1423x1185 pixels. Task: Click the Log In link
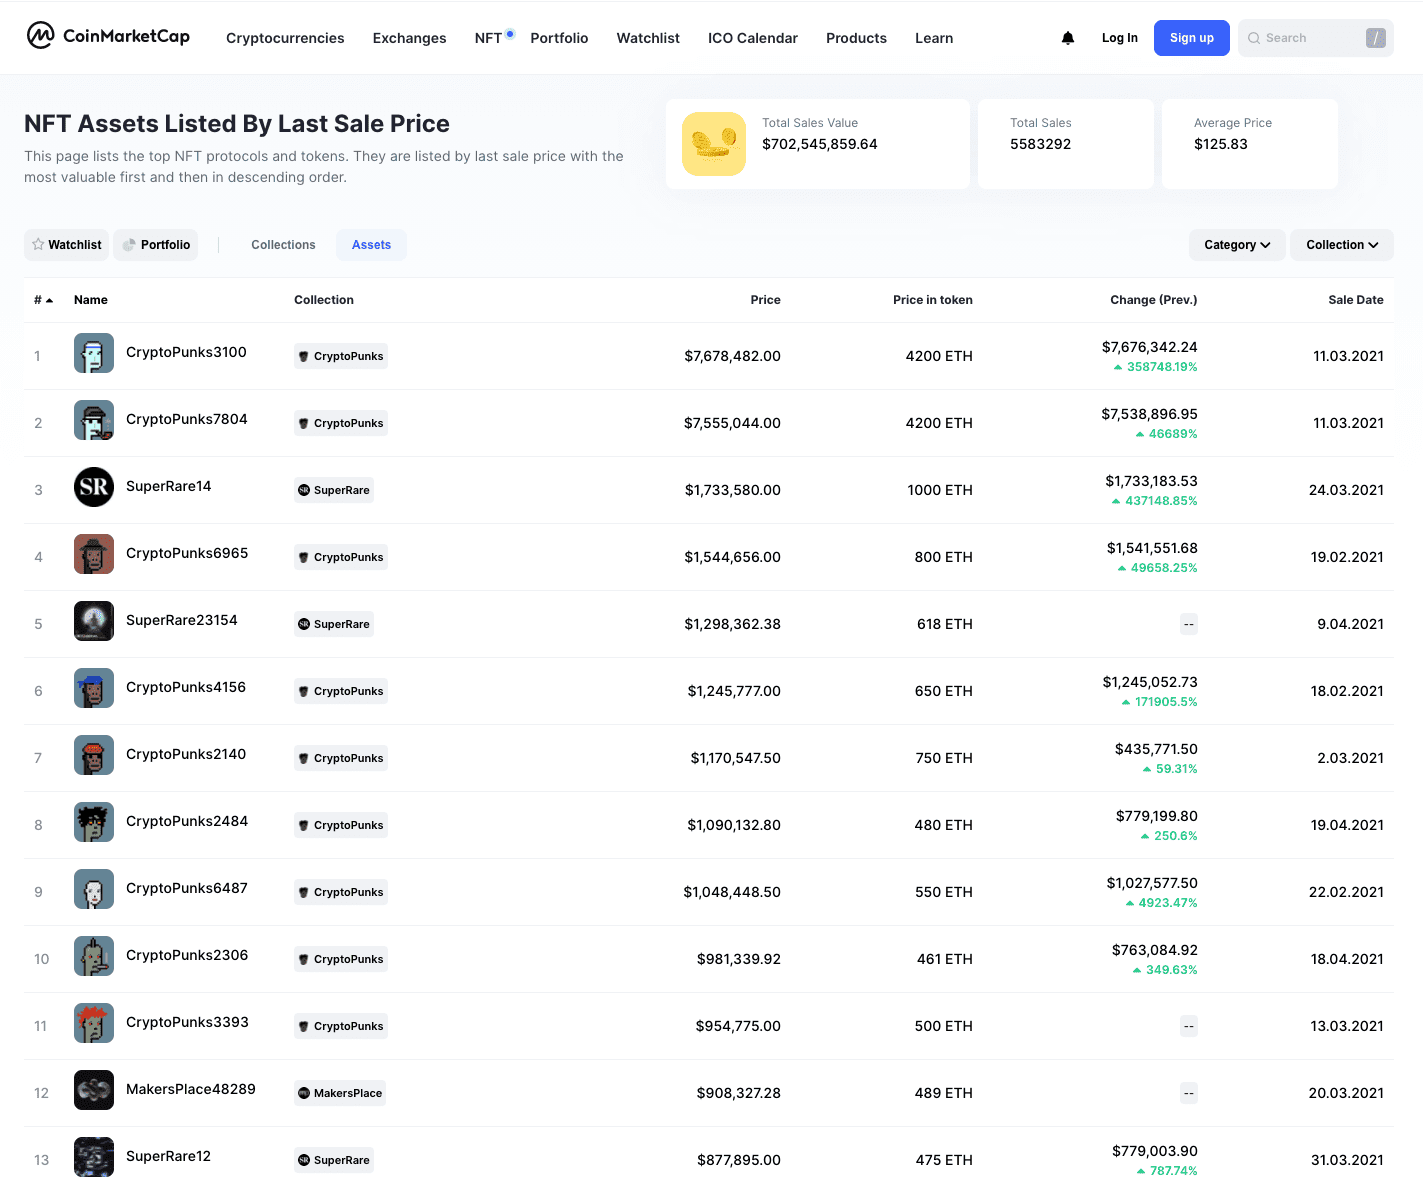tap(1119, 38)
